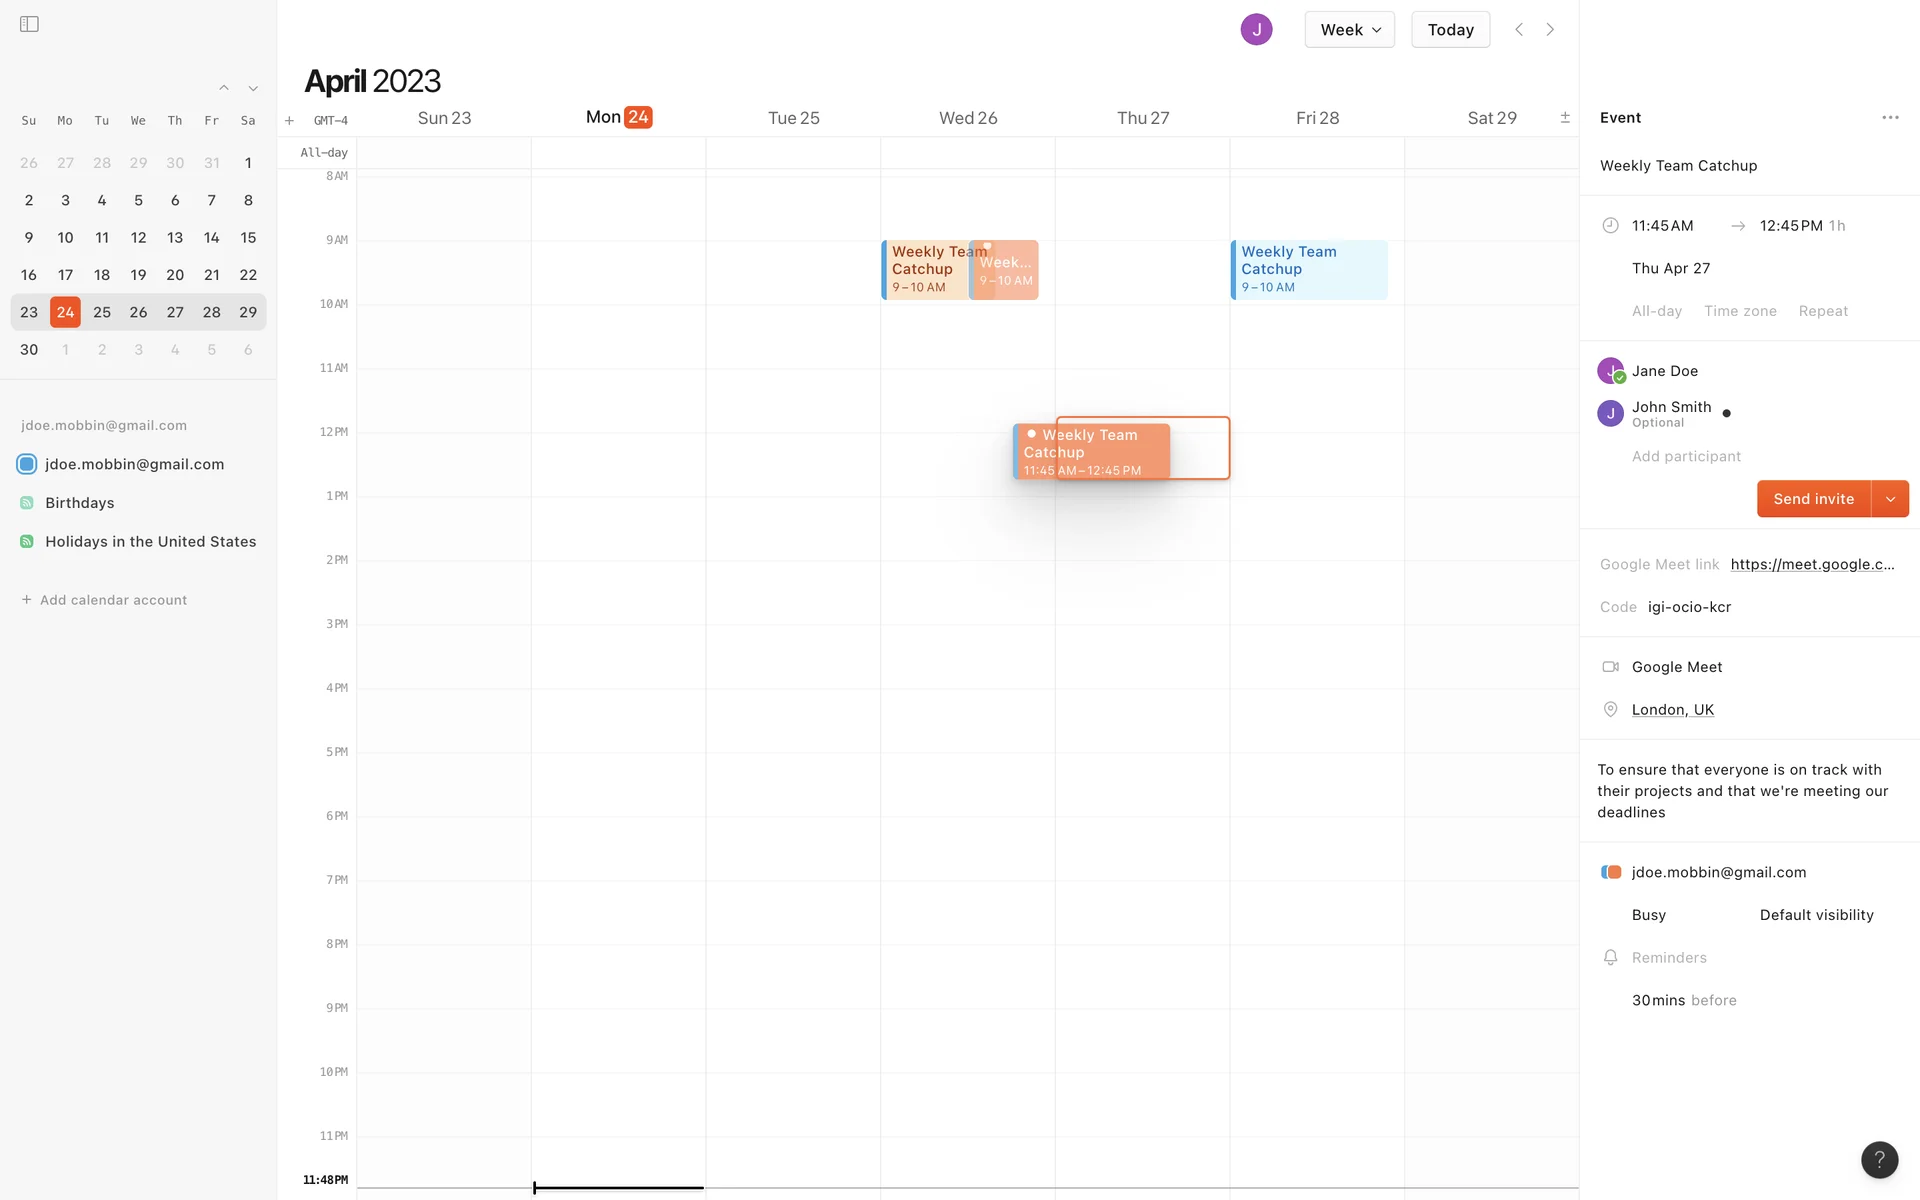
Task: Toggle Holidays in the United States calendar
Action: coord(27,542)
